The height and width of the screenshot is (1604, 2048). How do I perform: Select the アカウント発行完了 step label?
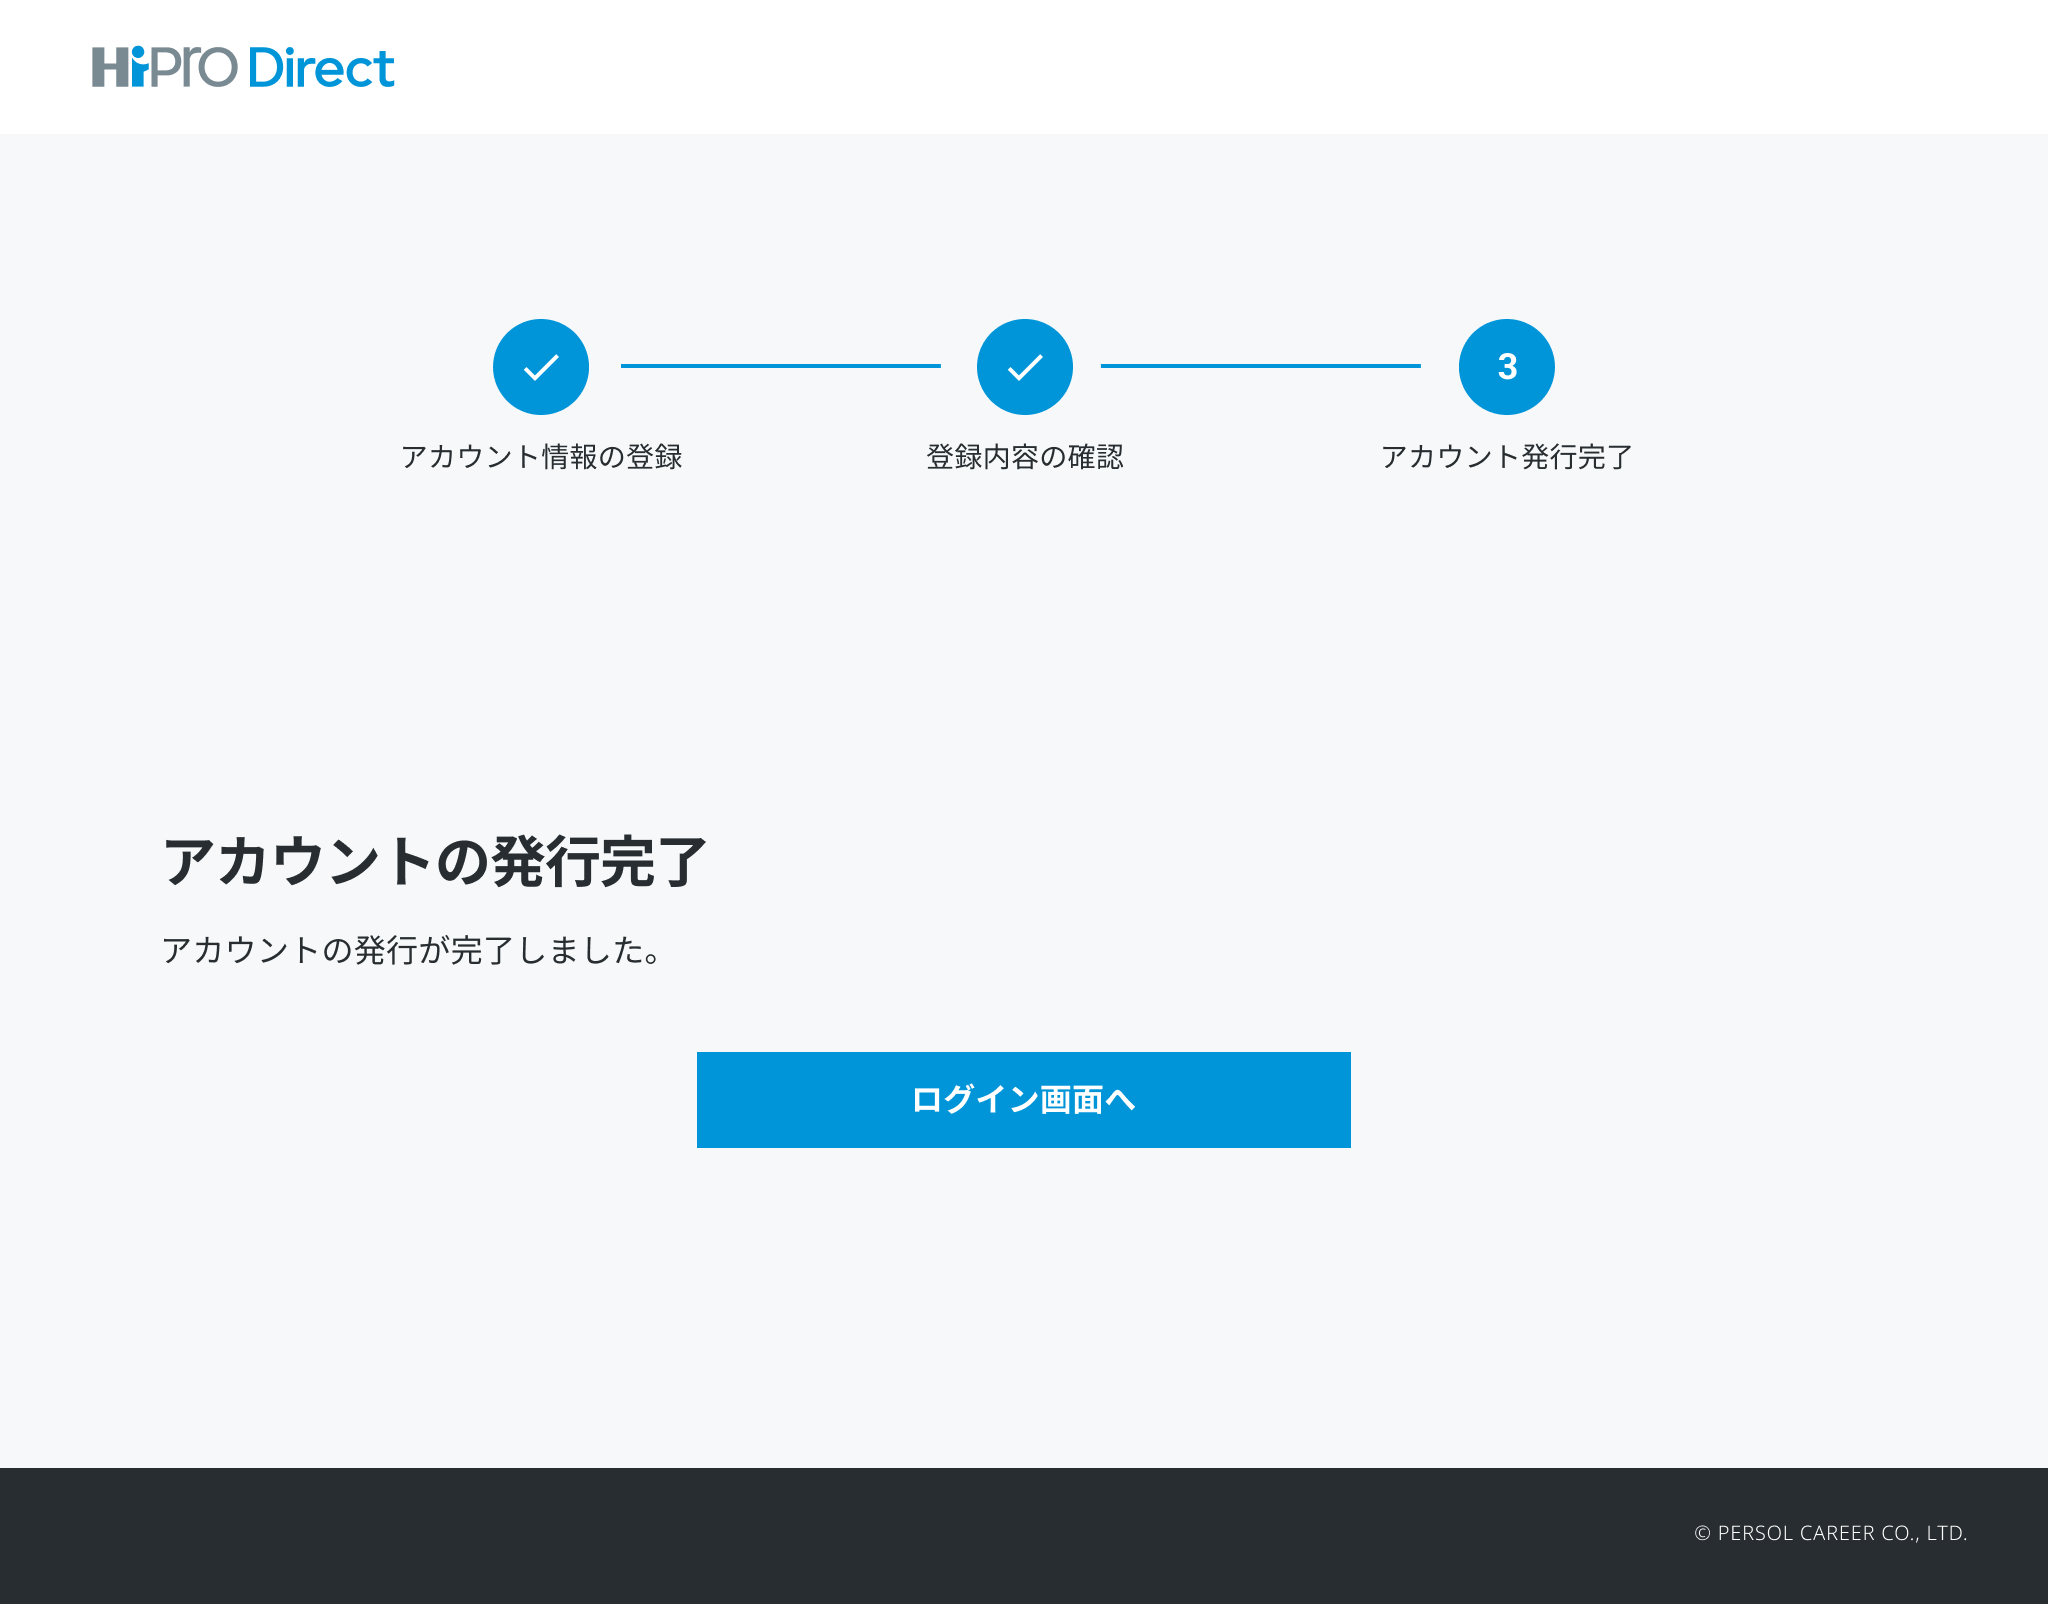[1506, 457]
